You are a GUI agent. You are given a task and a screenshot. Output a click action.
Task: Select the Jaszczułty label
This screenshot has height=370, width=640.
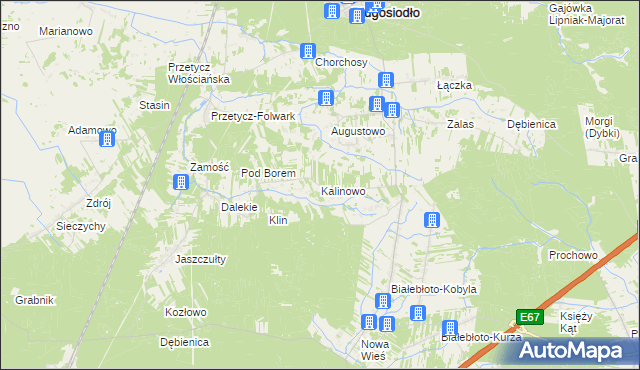(200, 259)
